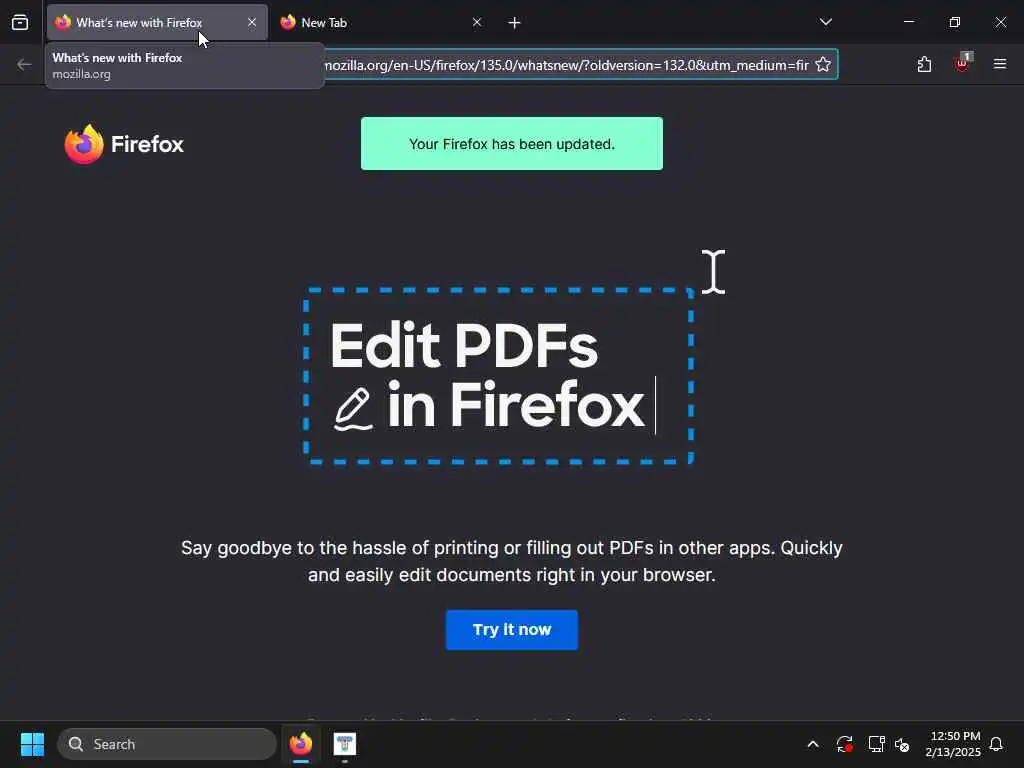Open the uBlock Origin extension icon

click(x=962, y=64)
